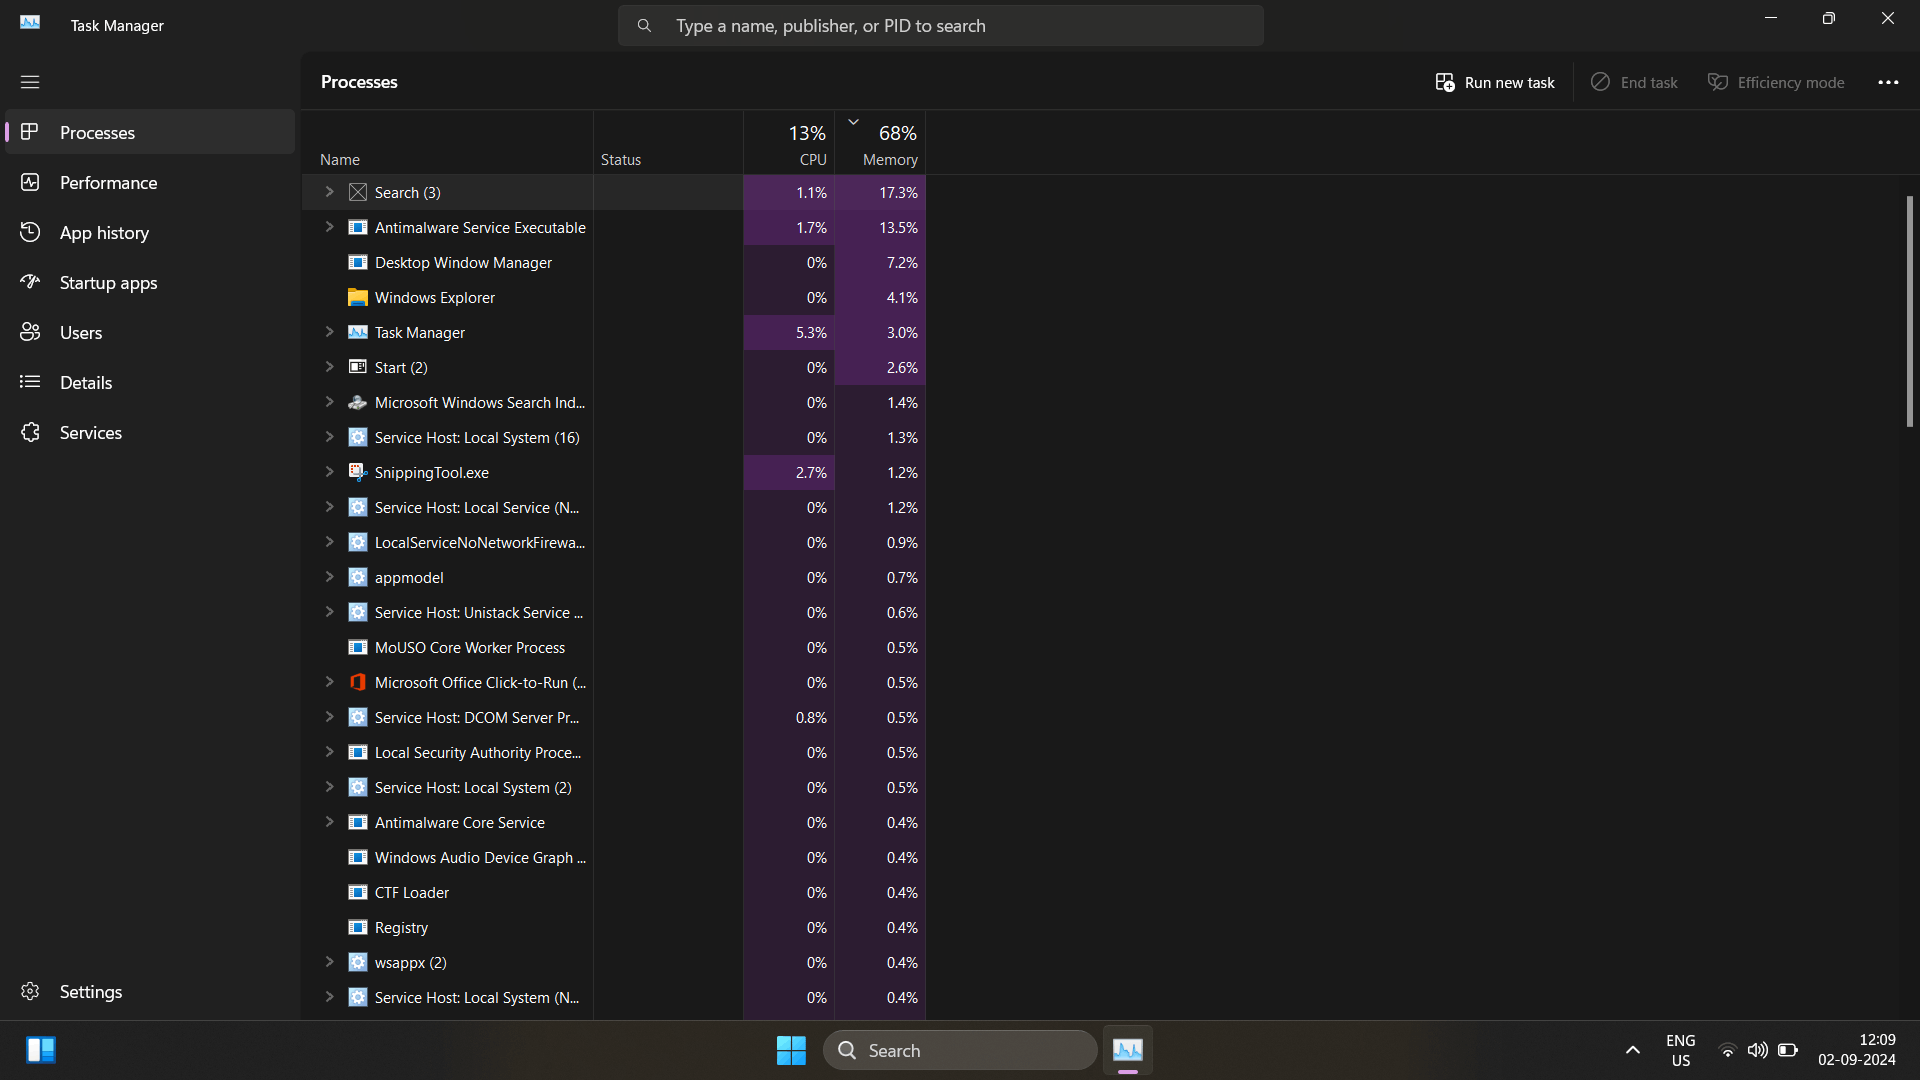Open Settings gear in the sidebar
The height and width of the screenshot is (1080, 1920).
tap(30, 991)
